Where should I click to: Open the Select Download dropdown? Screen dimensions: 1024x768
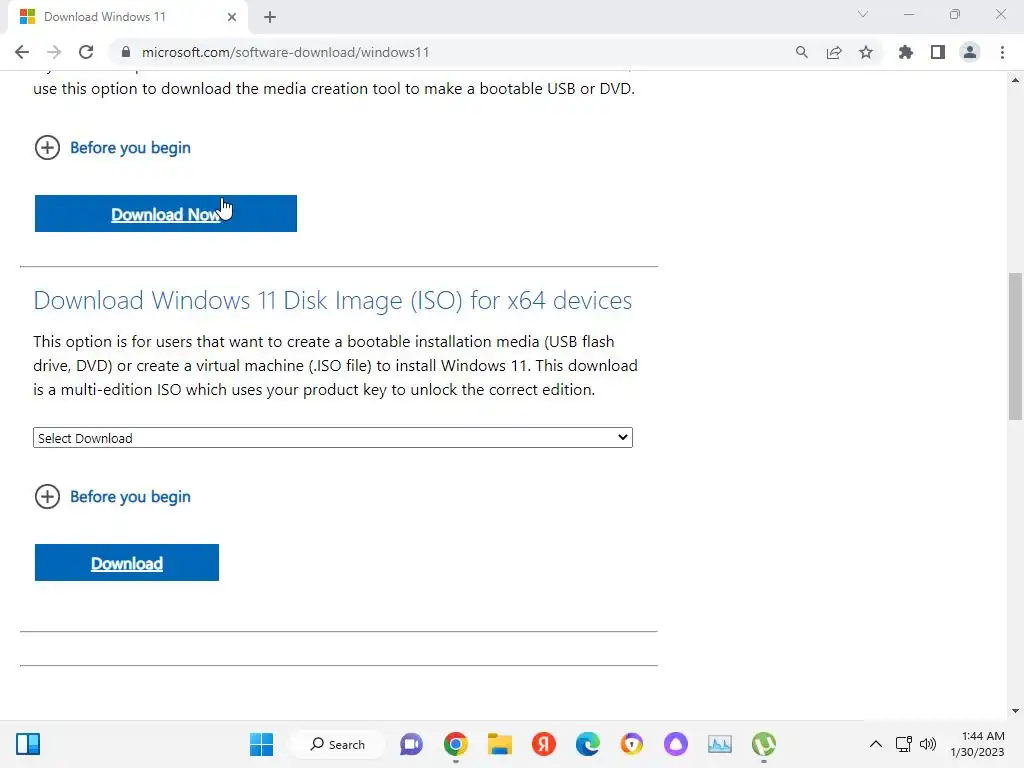click(x=332, y=438)
